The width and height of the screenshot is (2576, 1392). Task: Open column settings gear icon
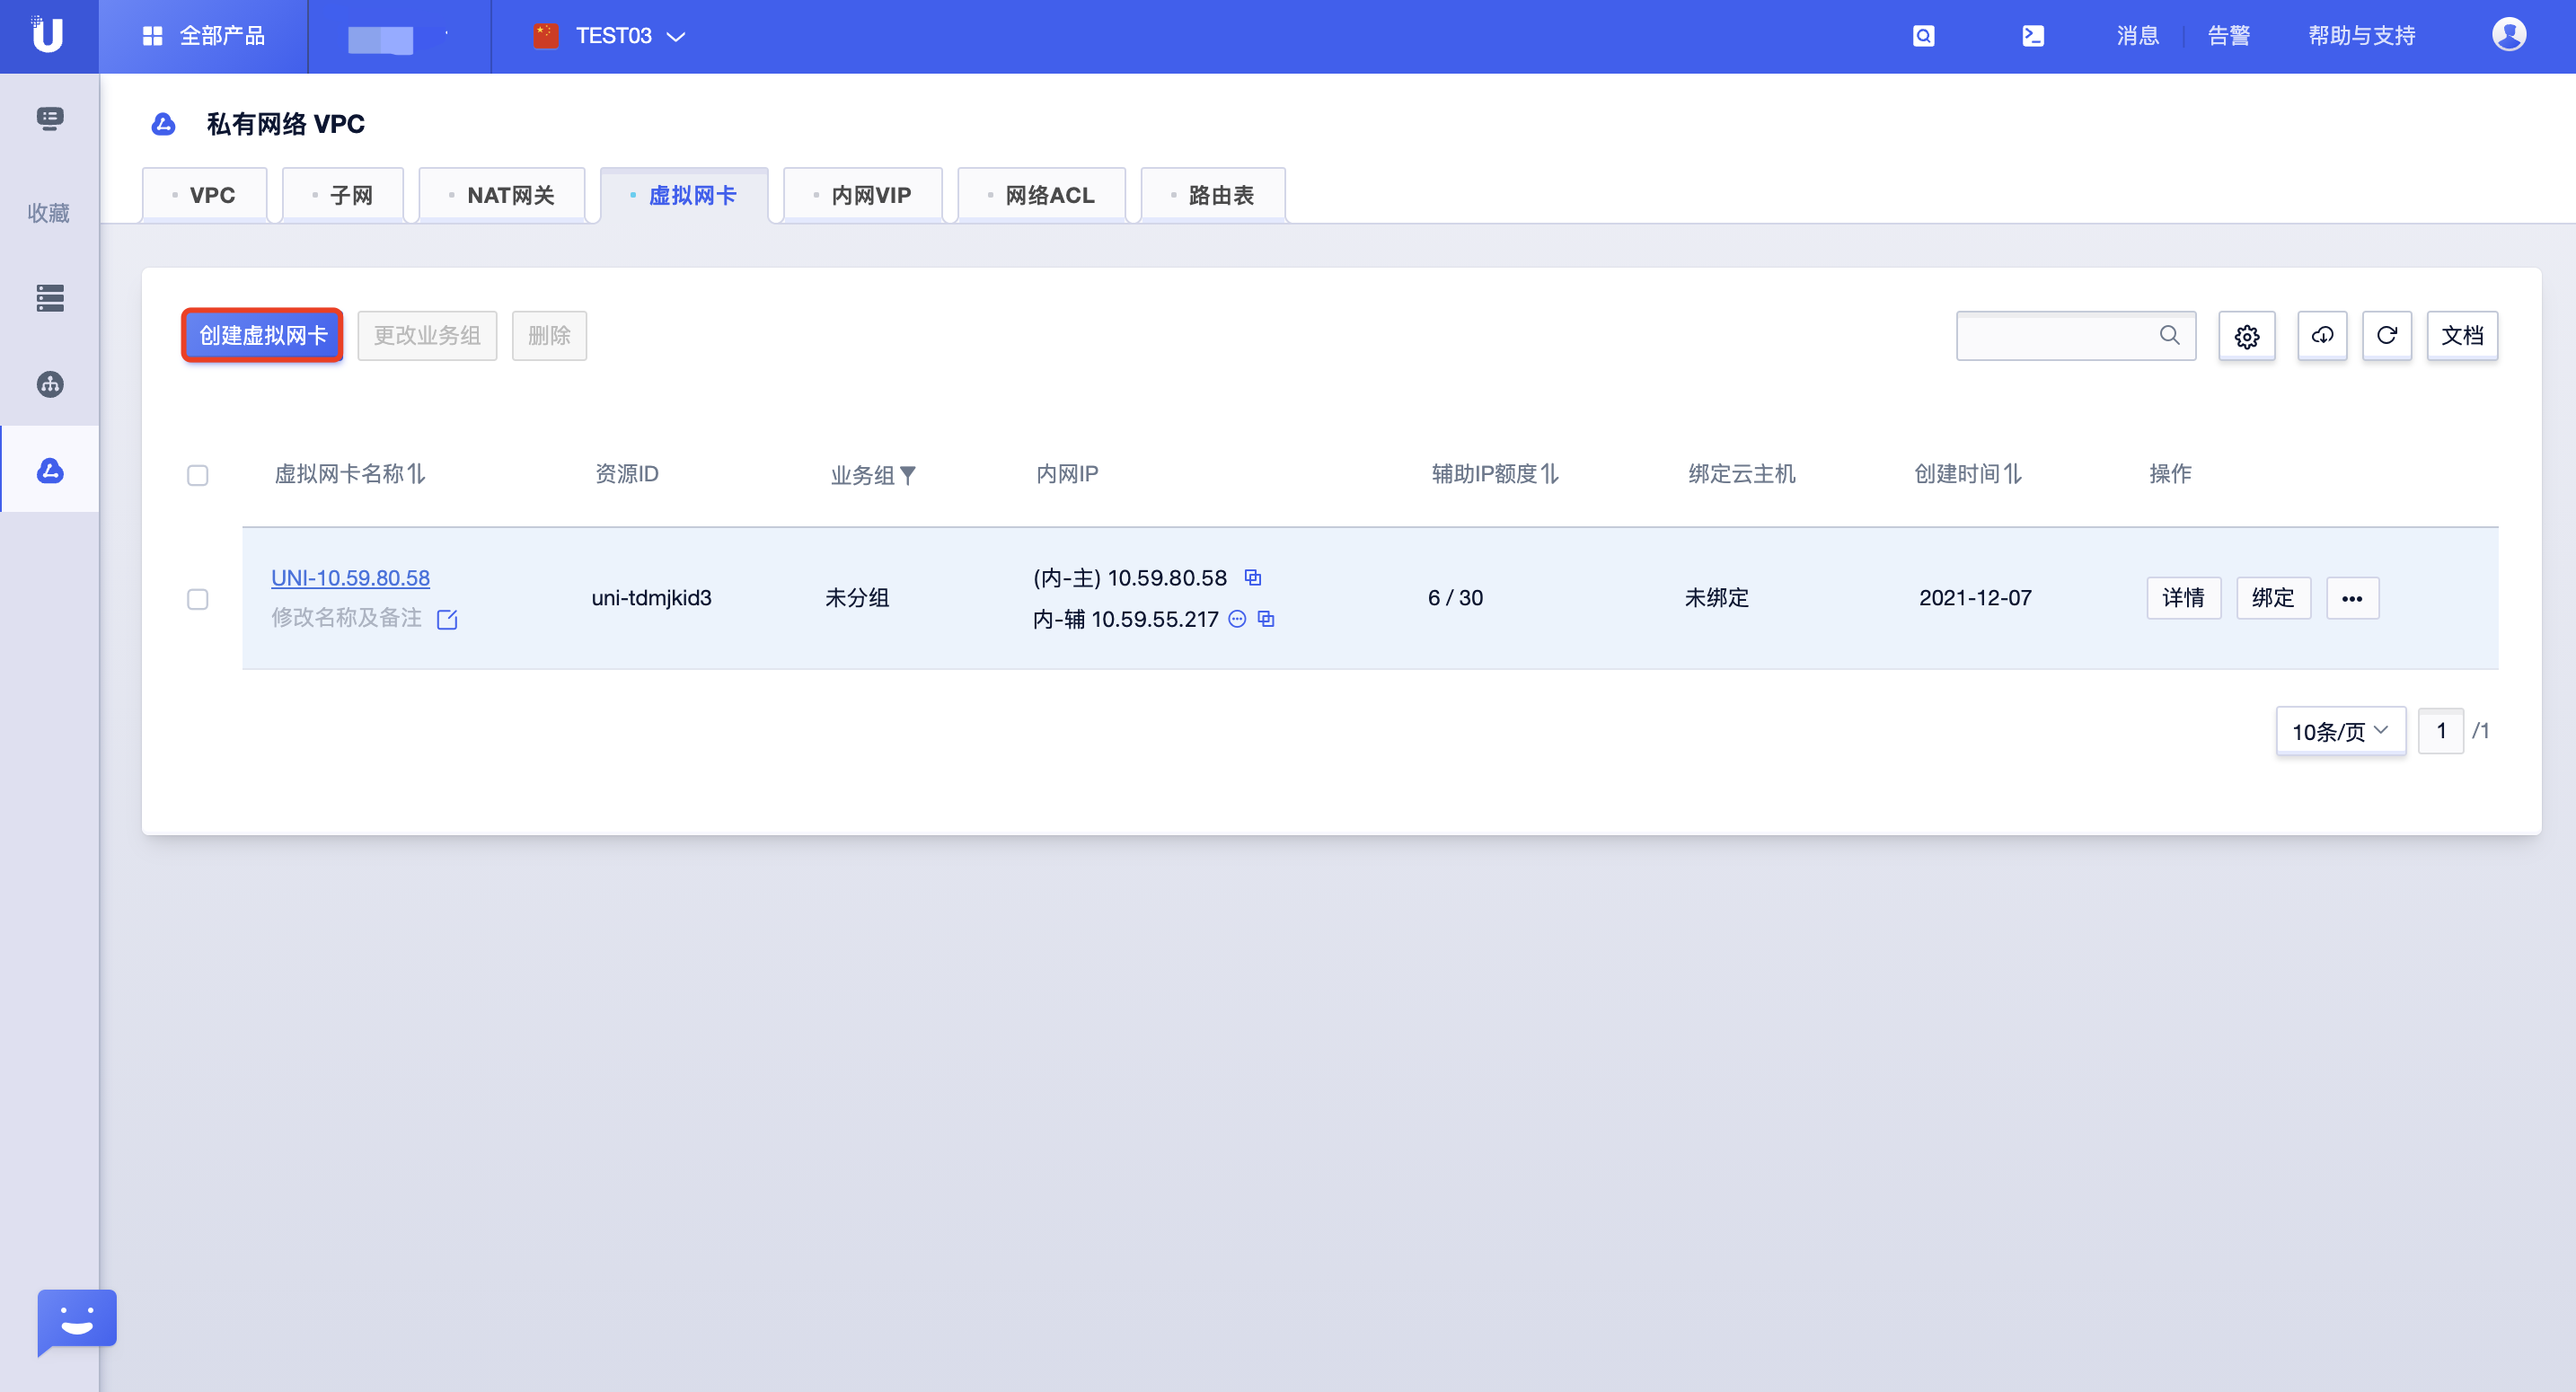(x=2246, y=336)
